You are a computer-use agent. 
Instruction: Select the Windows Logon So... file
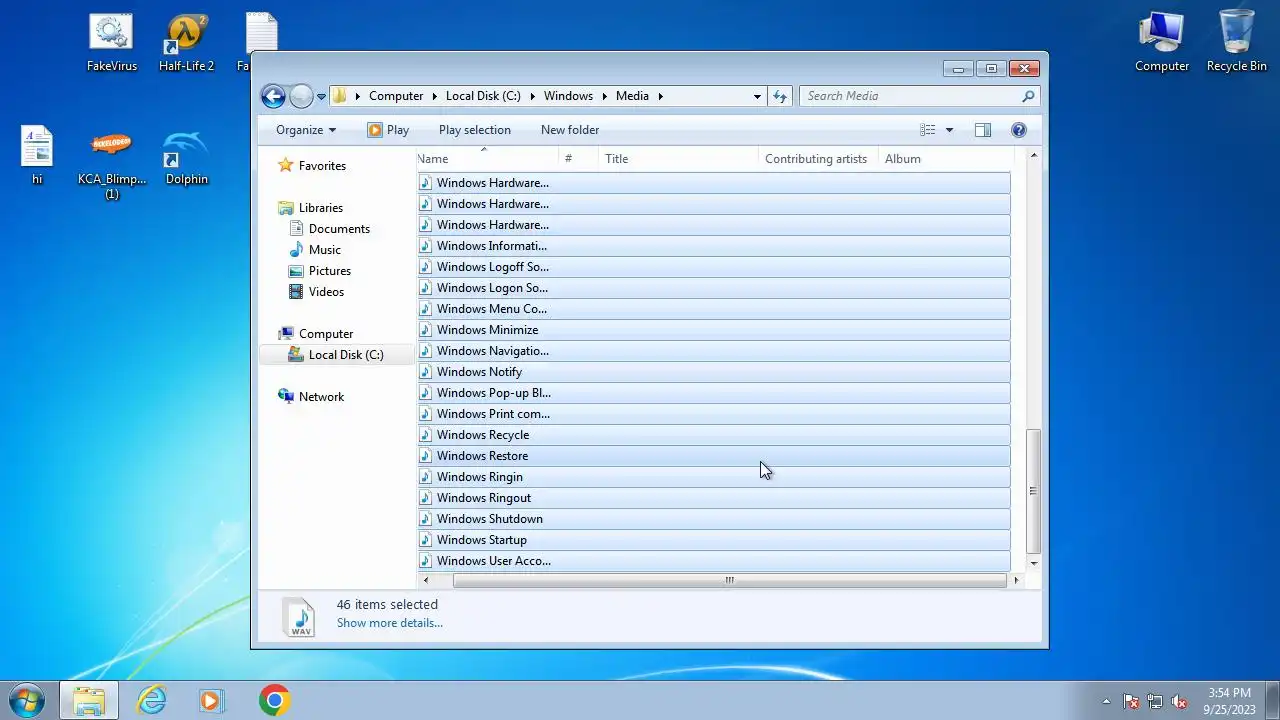(x=714, y=288)
